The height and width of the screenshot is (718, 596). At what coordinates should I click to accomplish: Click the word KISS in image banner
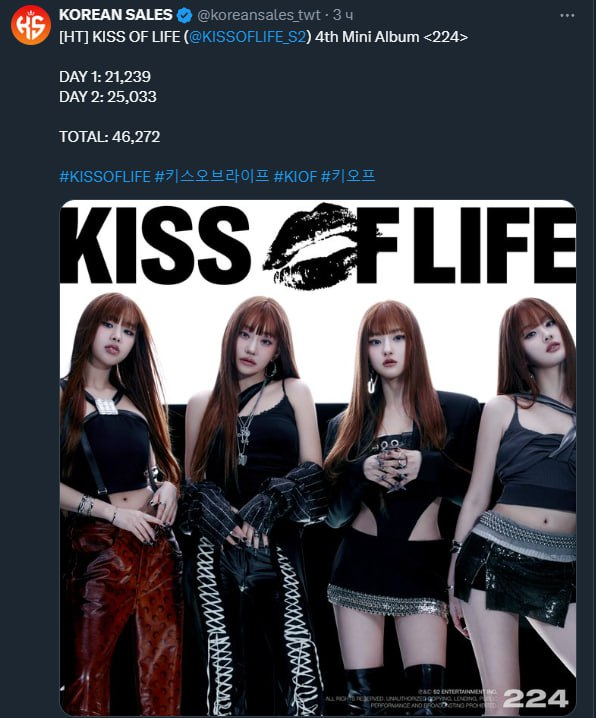tap(156, 245)
